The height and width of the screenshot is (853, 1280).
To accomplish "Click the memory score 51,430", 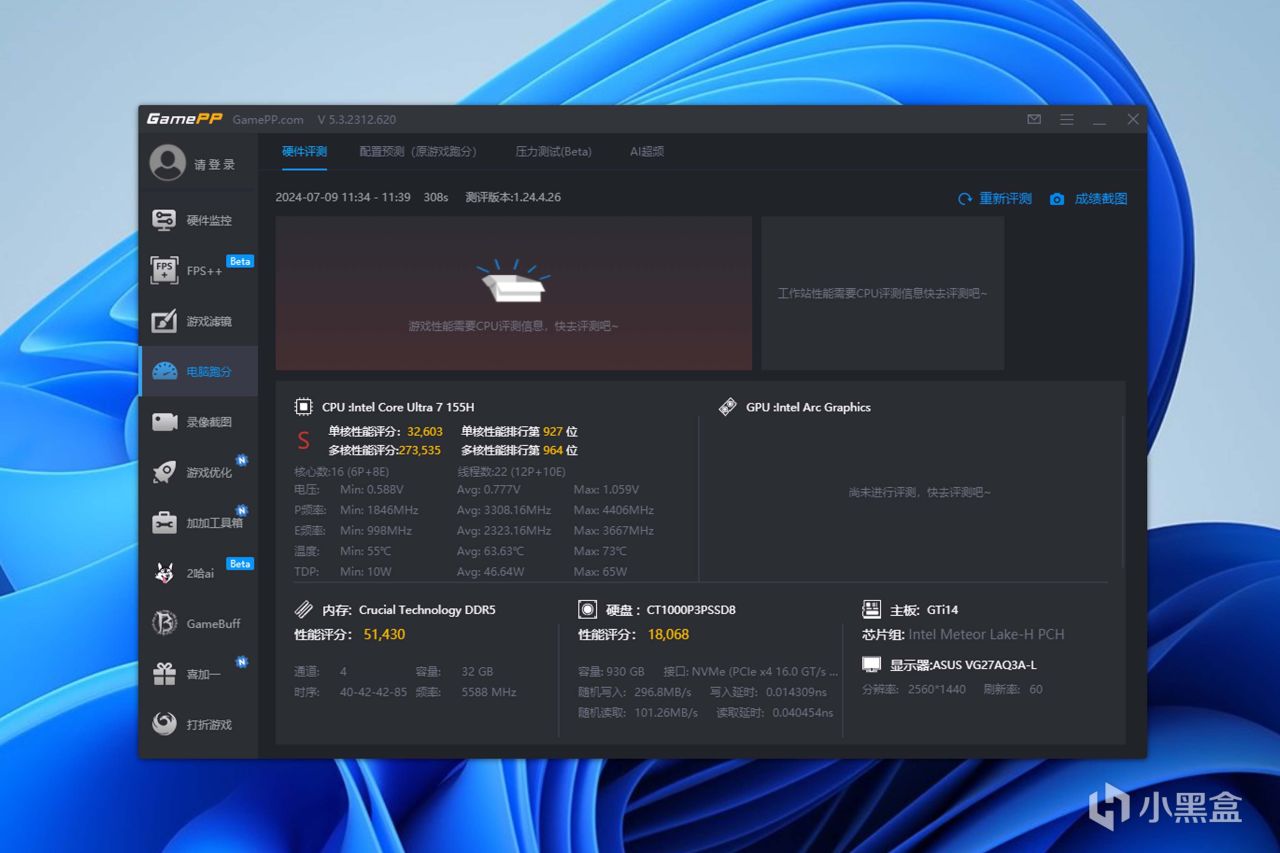I will (384, 634).
